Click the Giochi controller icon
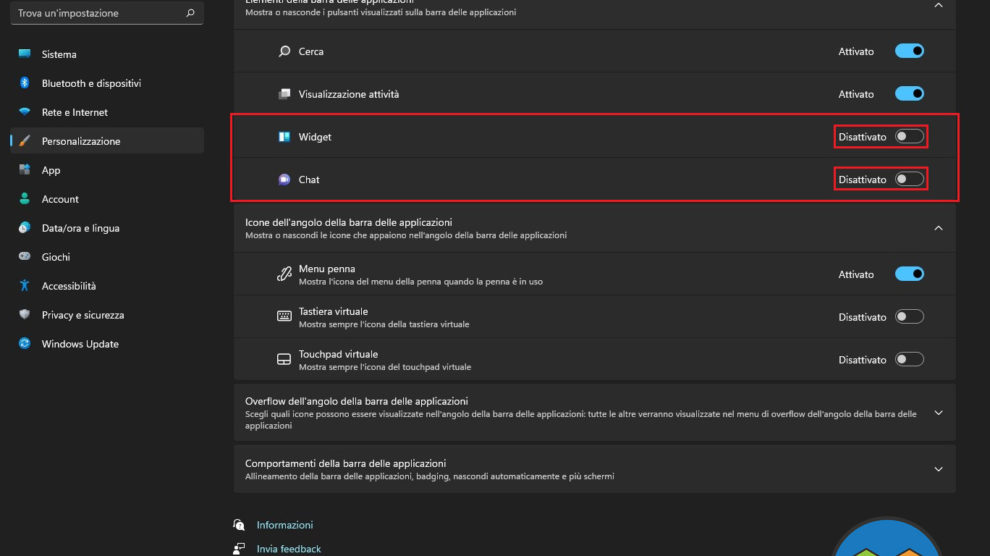Image resolution: width=990 pixels, height=556 pixels. [x=25, y=257]
